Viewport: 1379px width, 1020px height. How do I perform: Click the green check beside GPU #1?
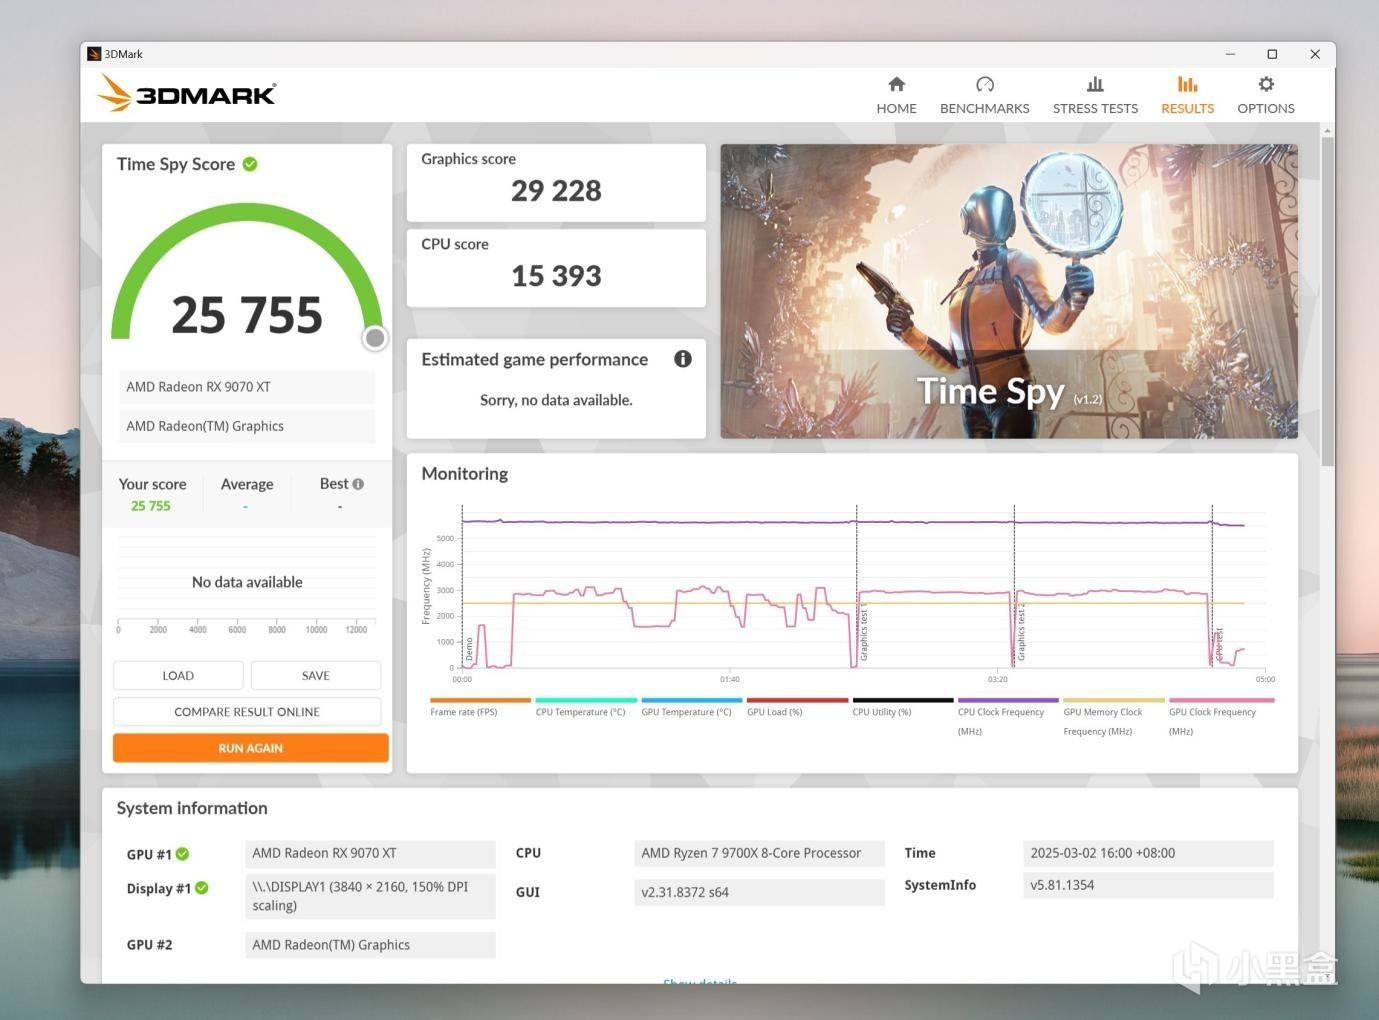[x=183, y=854]
